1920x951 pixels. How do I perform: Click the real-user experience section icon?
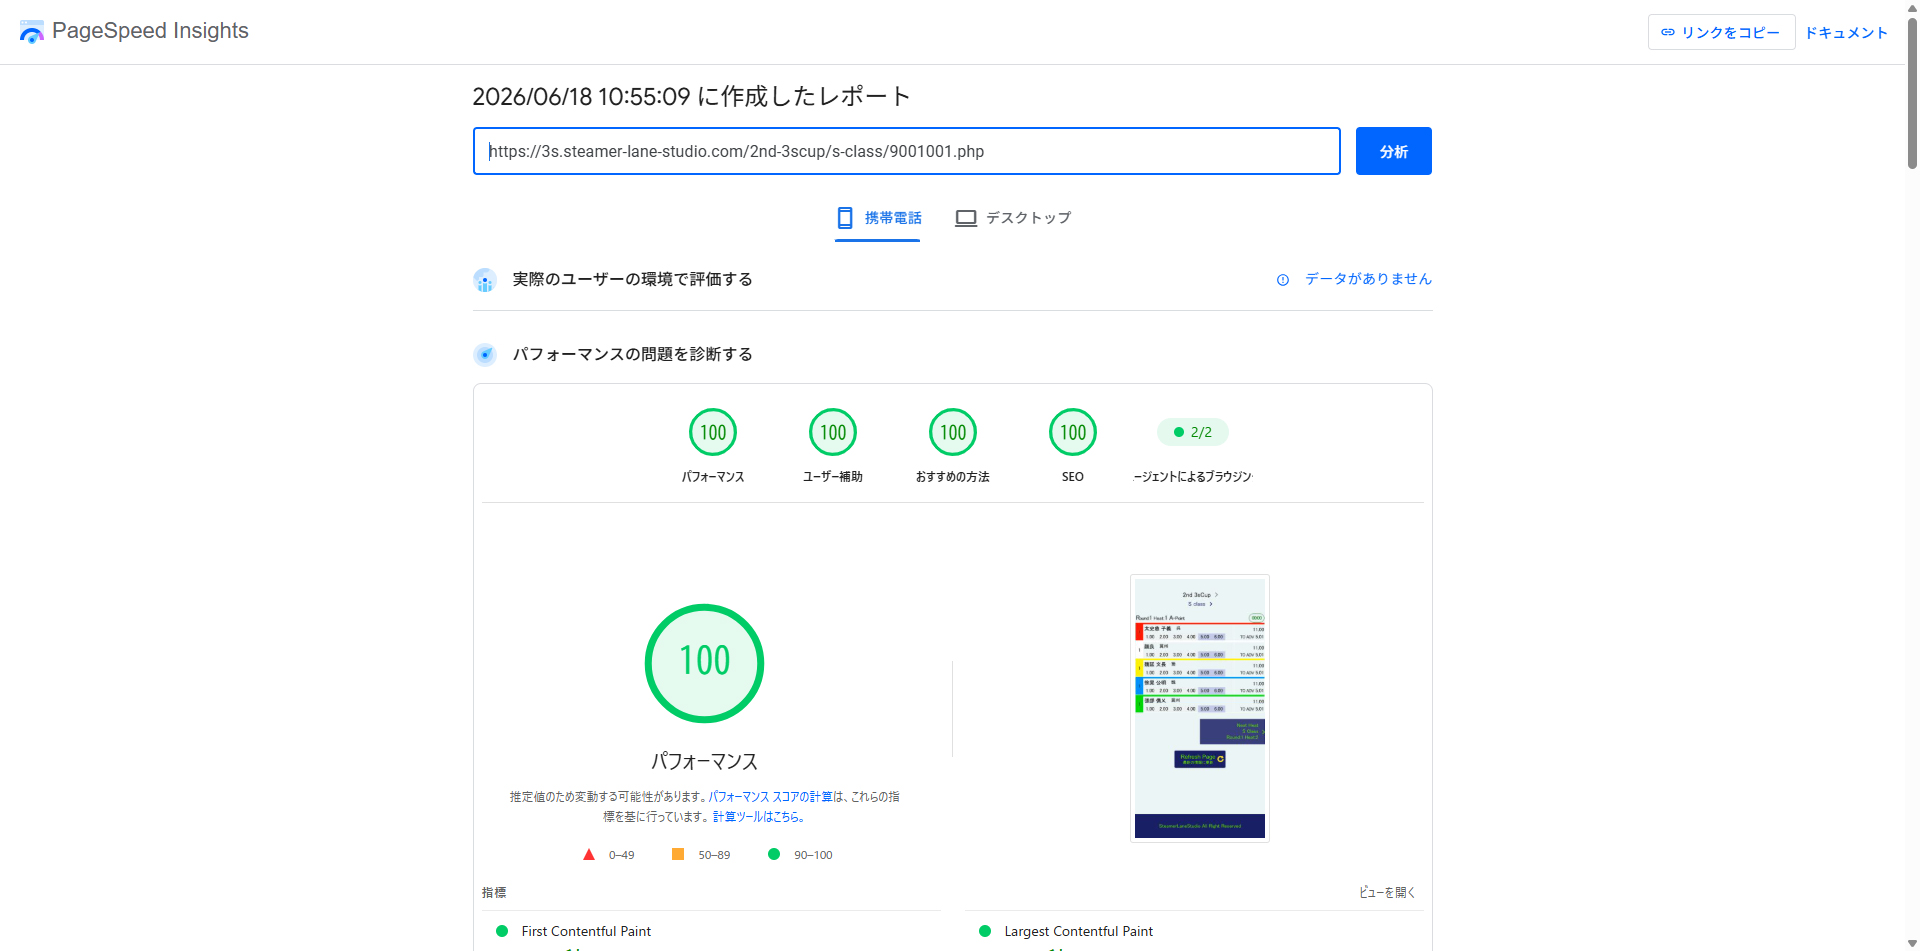[x=485, y=280]
